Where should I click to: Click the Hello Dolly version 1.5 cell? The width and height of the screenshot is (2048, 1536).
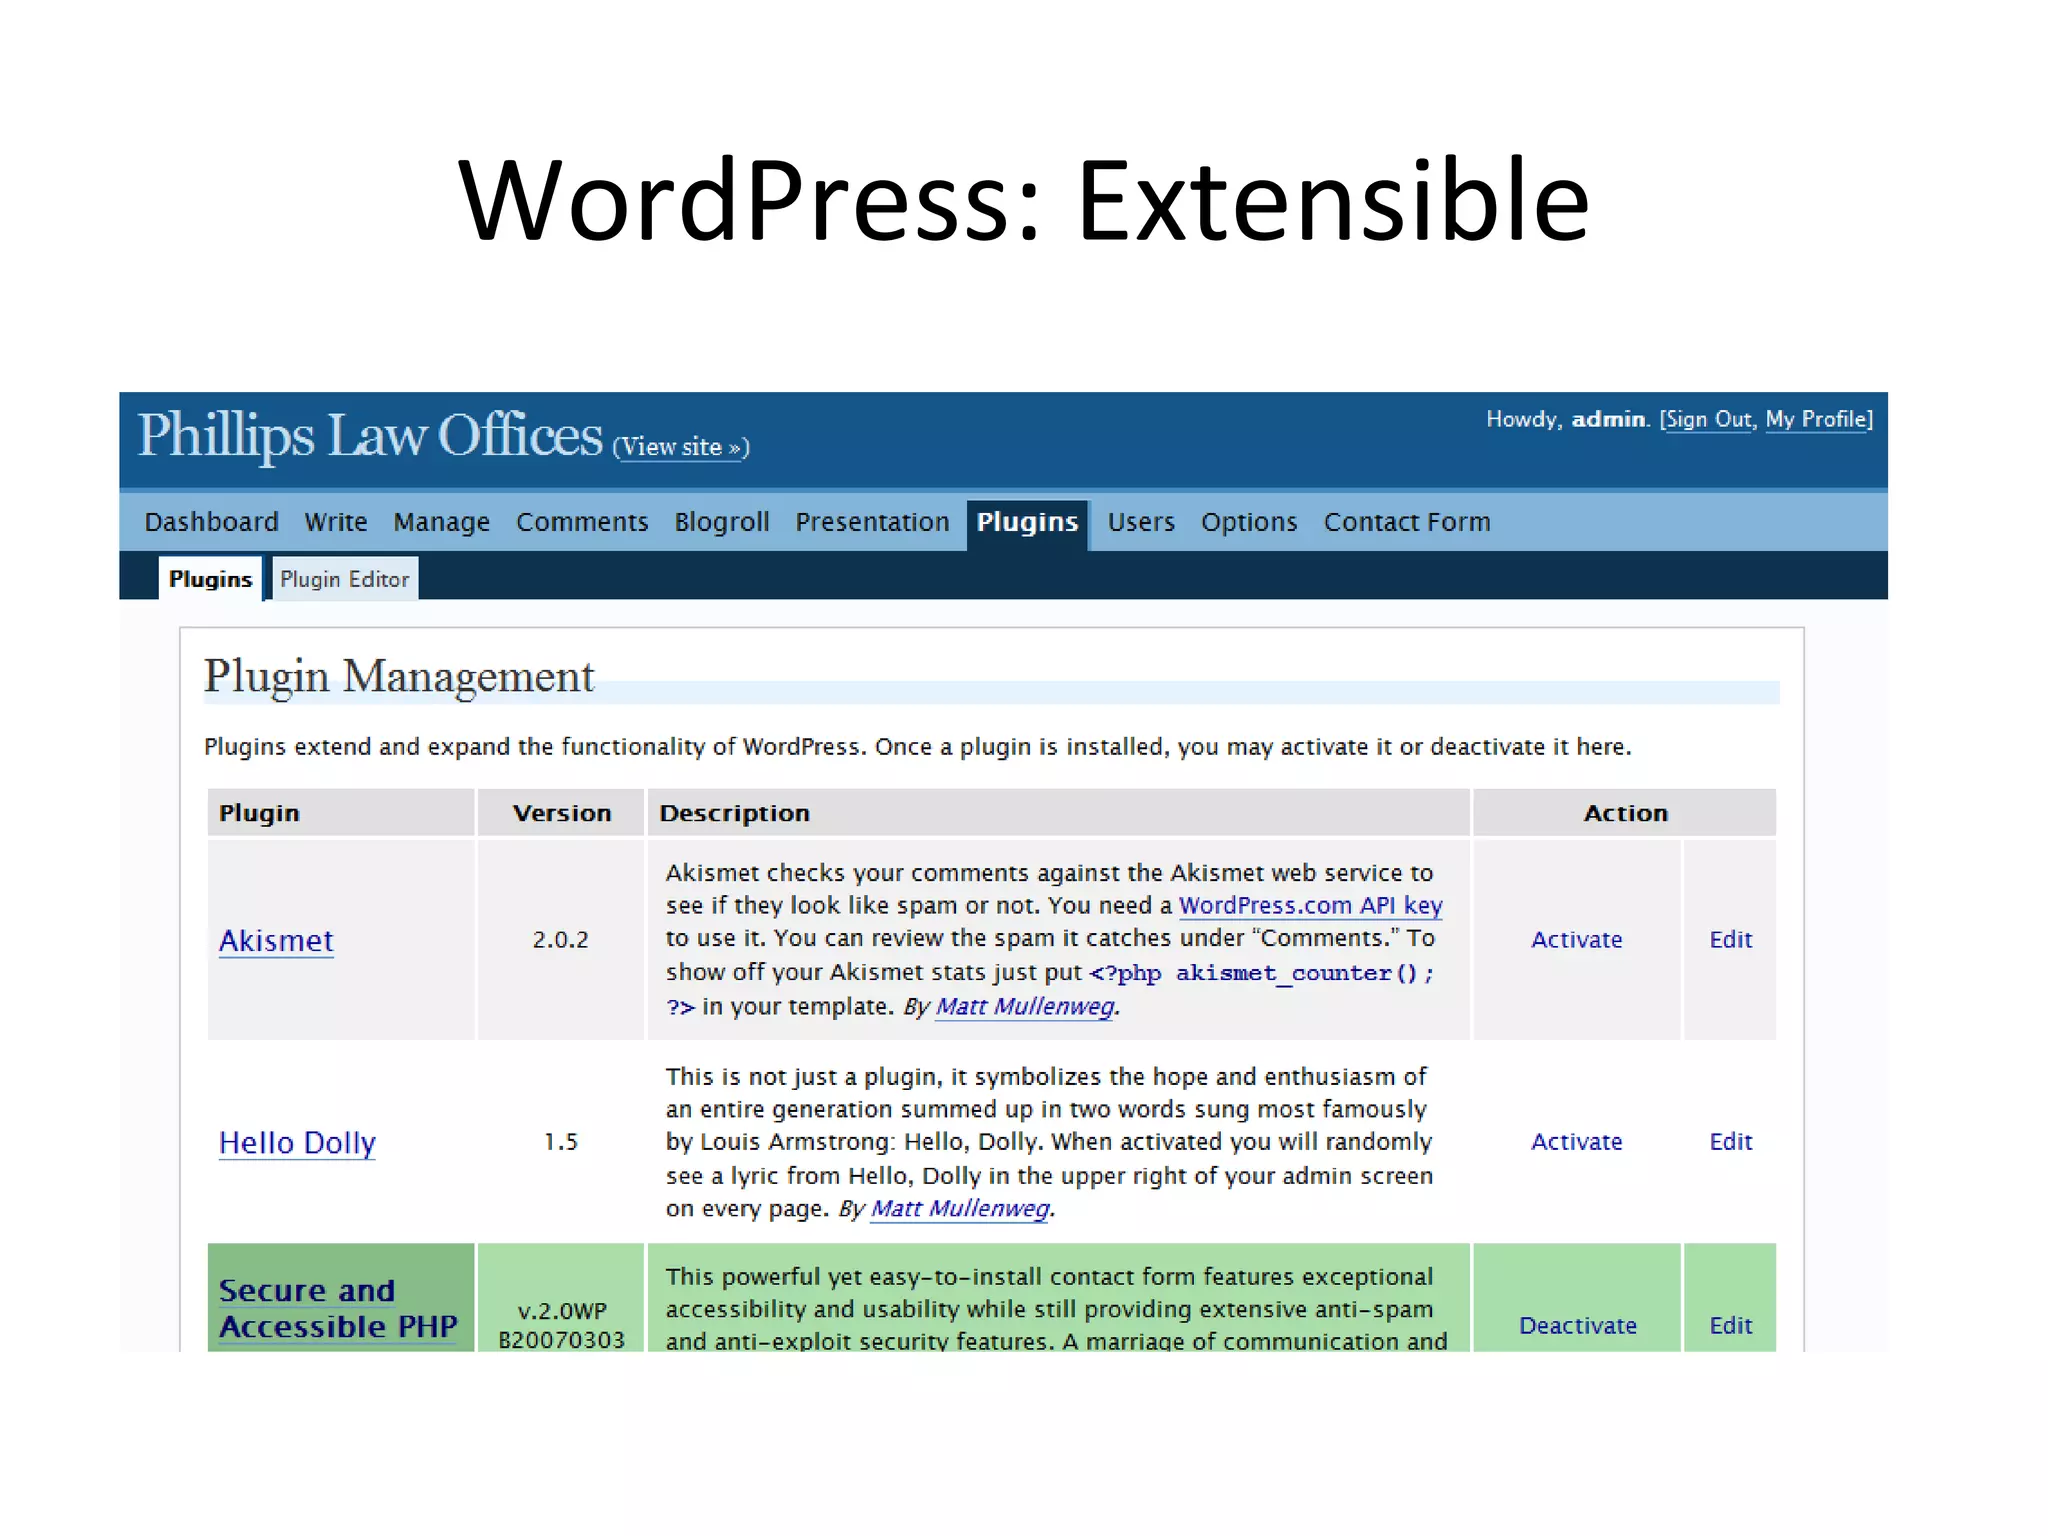point(561,1142)
